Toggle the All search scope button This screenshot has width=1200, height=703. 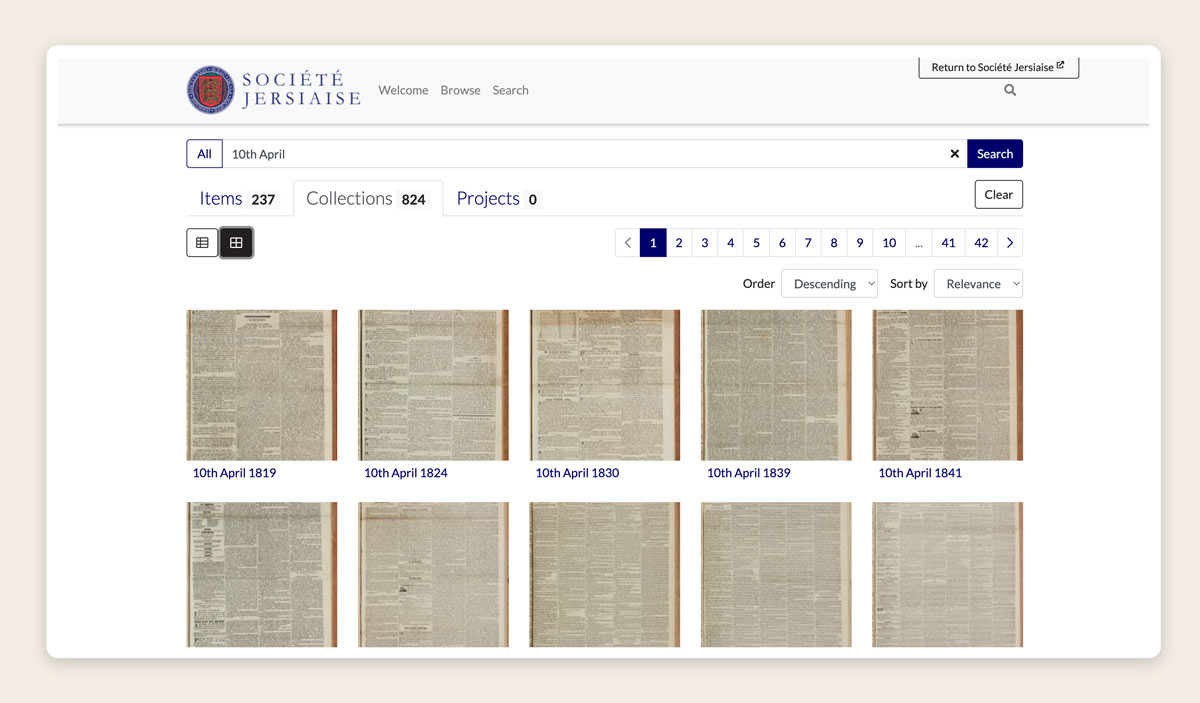tap(204, 154)
